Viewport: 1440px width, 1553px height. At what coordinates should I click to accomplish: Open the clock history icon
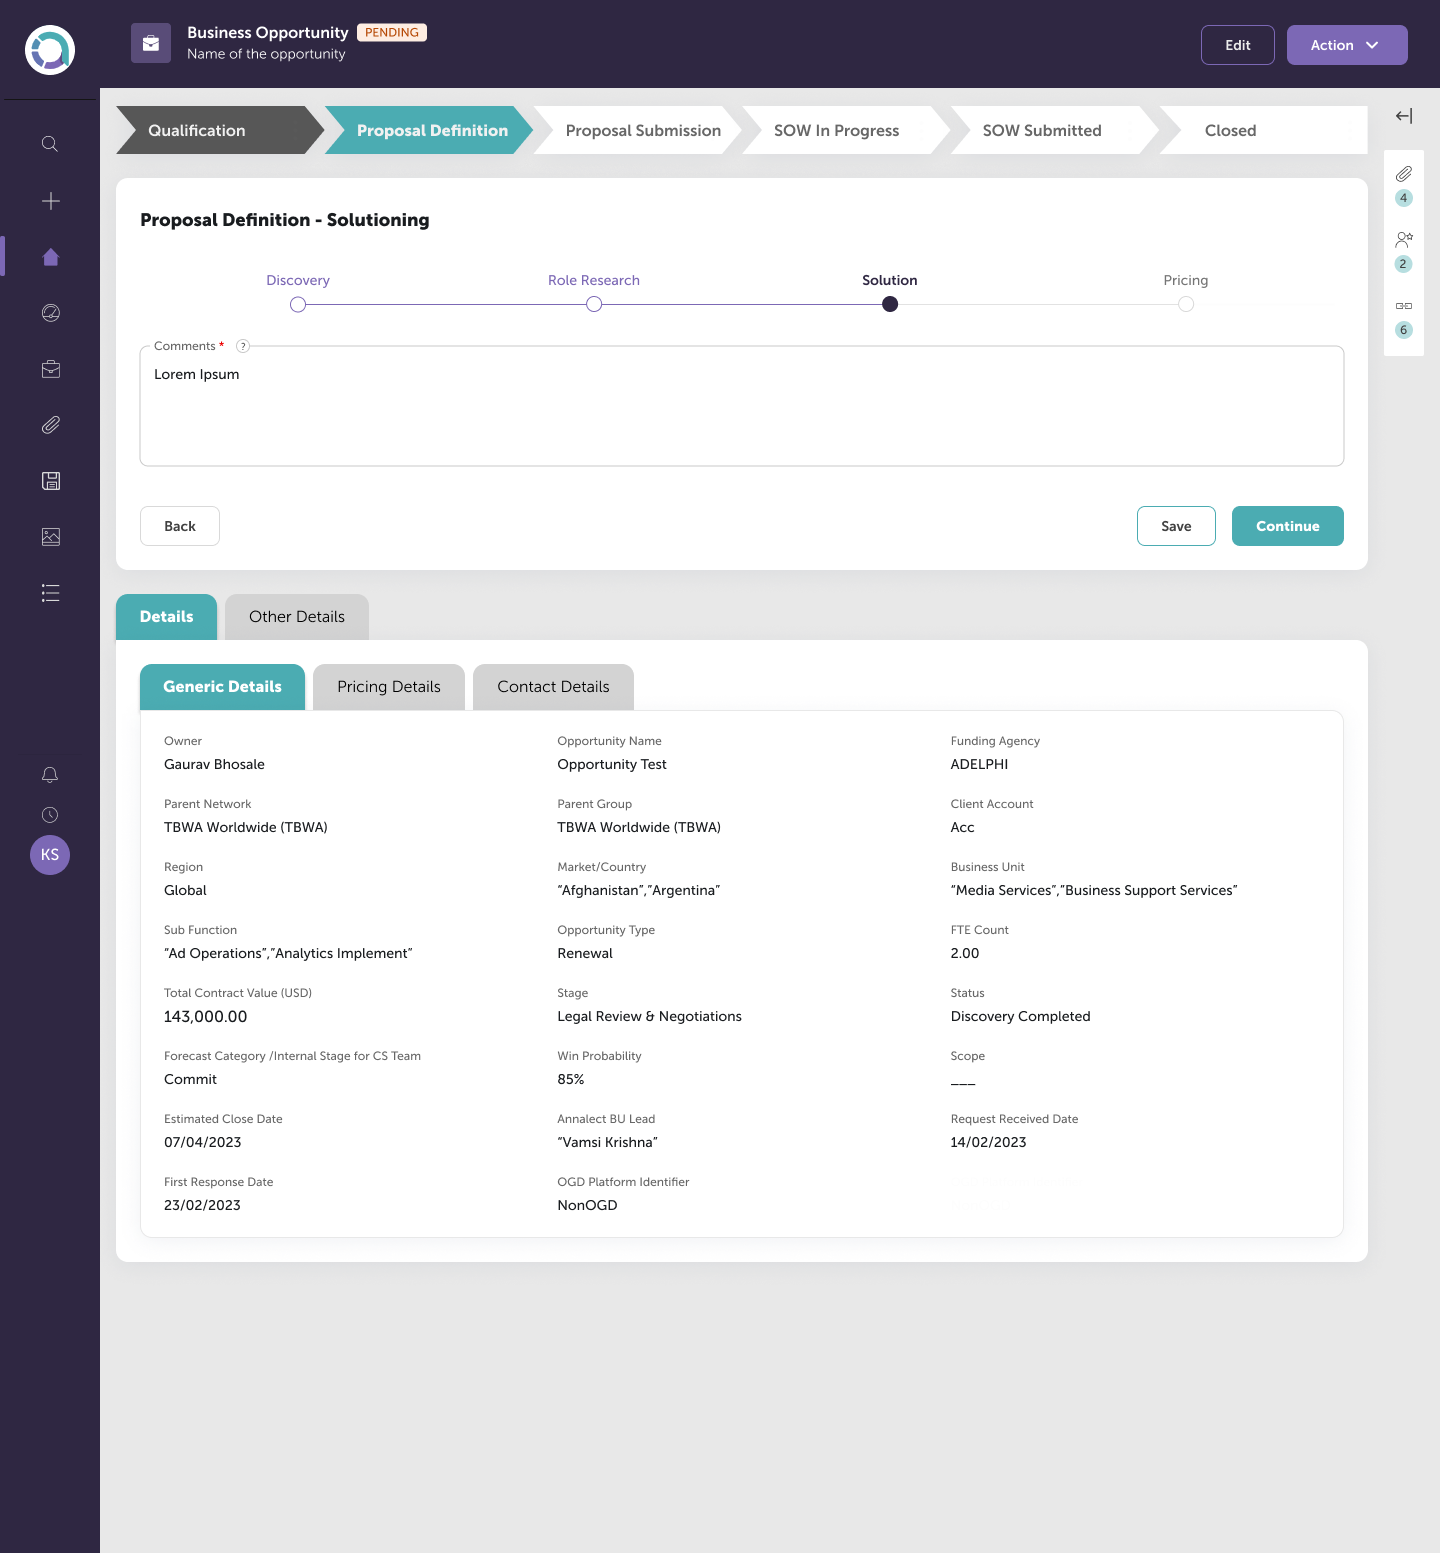pyautogui.click(x=50, y=815)
